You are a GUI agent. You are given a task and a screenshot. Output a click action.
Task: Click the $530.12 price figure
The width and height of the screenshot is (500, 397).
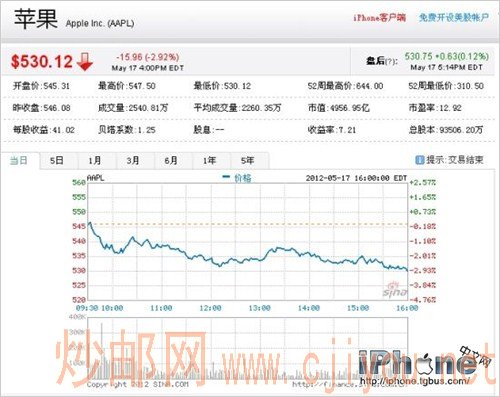[x=42, y=62]
